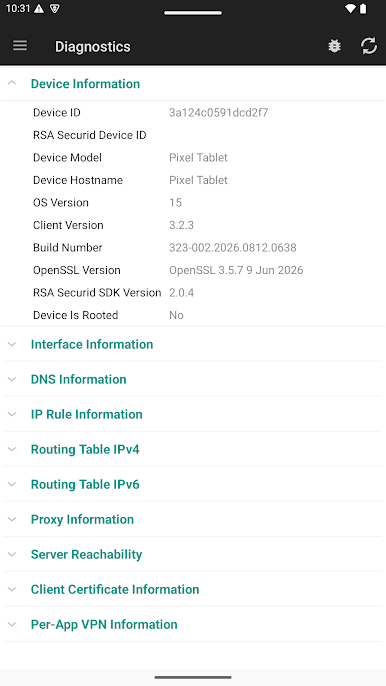This screenshot has width=386, height=686.
Task: Tap the Wi-Fi signal status icon
Action: [x=350, y=9]
